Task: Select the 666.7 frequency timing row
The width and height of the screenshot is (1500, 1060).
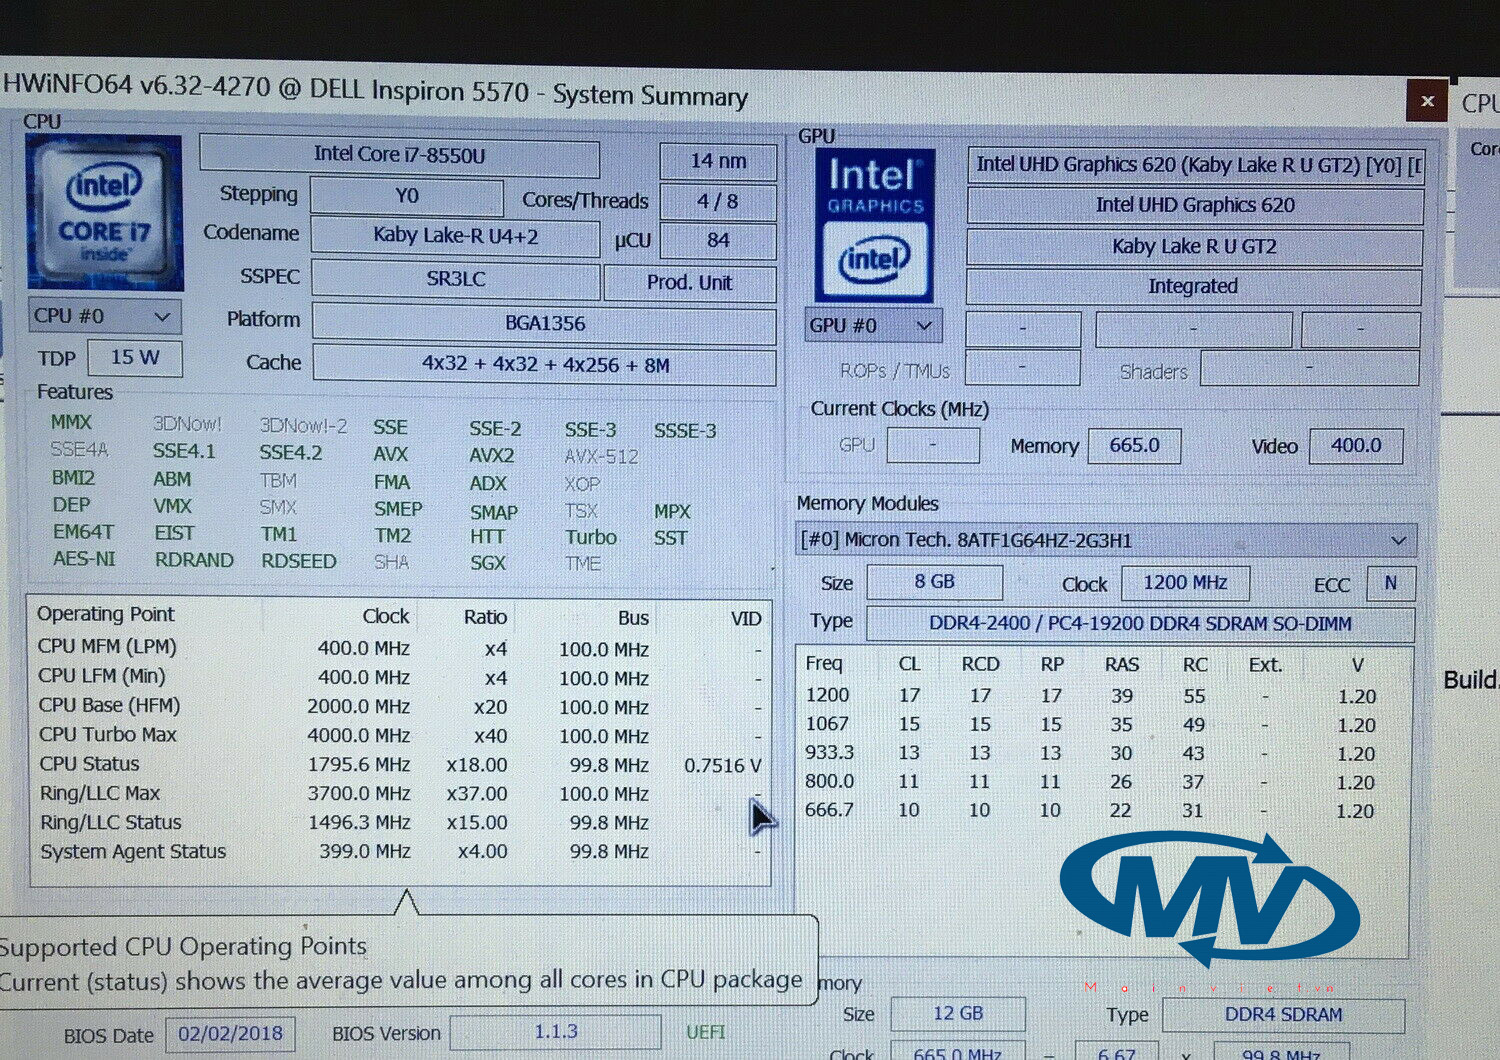Action: click(x=1092, y=811)
